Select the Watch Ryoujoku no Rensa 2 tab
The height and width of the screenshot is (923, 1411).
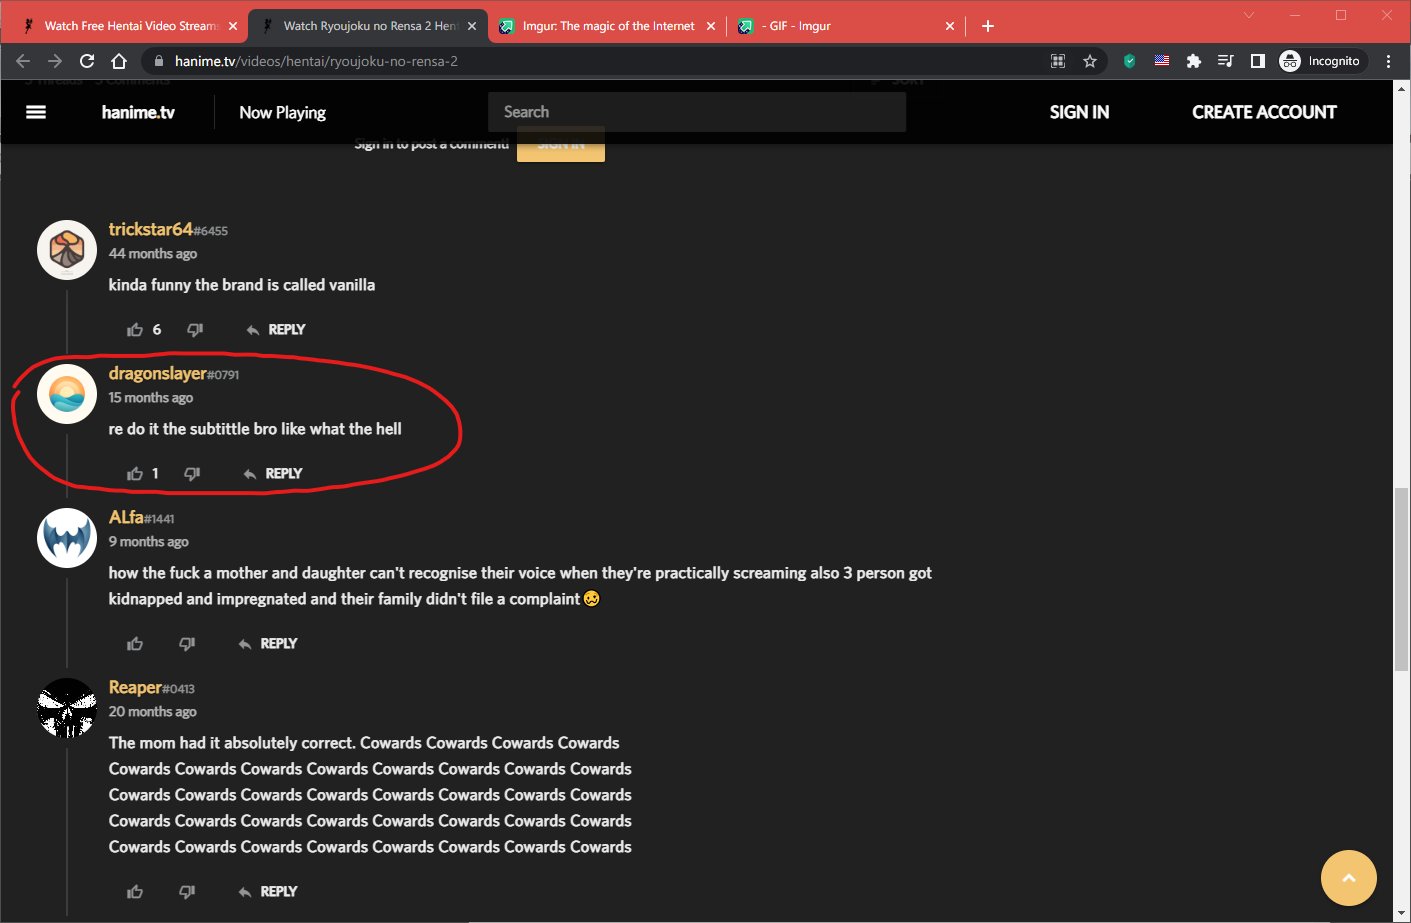[368, 26]
